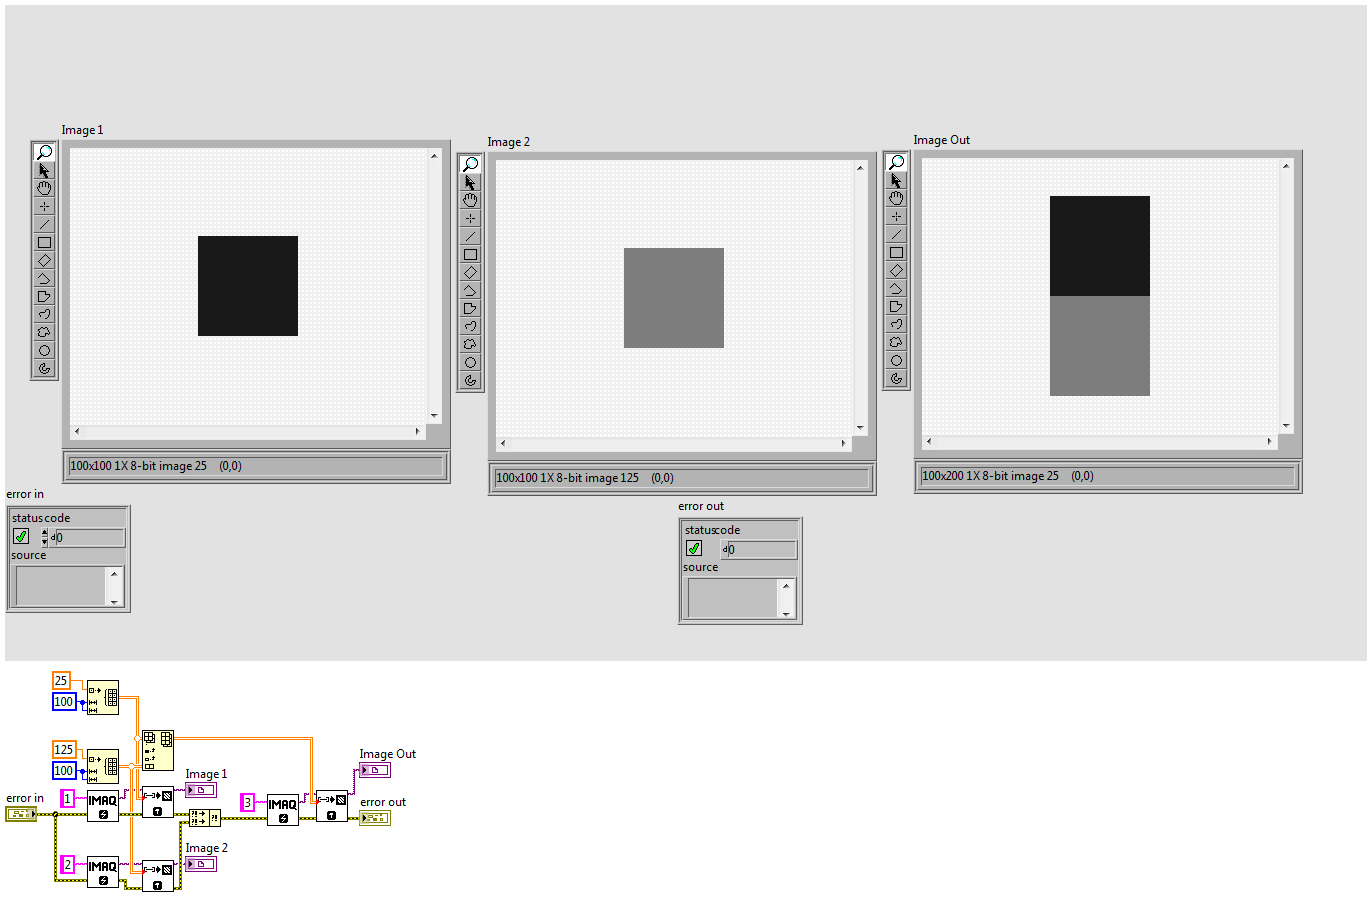
Task: Click Image Out vertical scrollbar up arrow
Action: tap(1286, 165)
